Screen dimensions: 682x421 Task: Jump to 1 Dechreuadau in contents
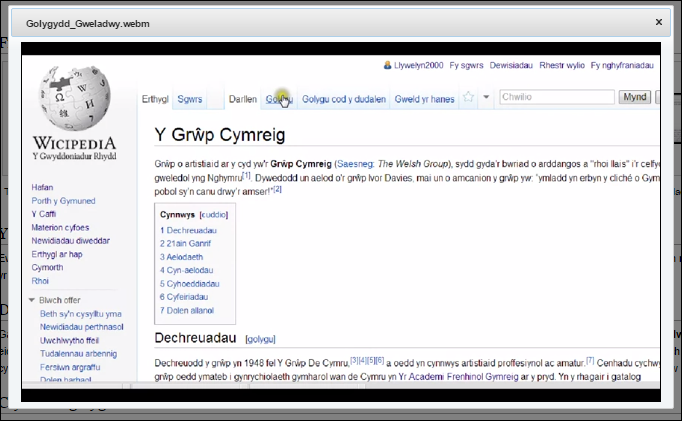(188, 231)
